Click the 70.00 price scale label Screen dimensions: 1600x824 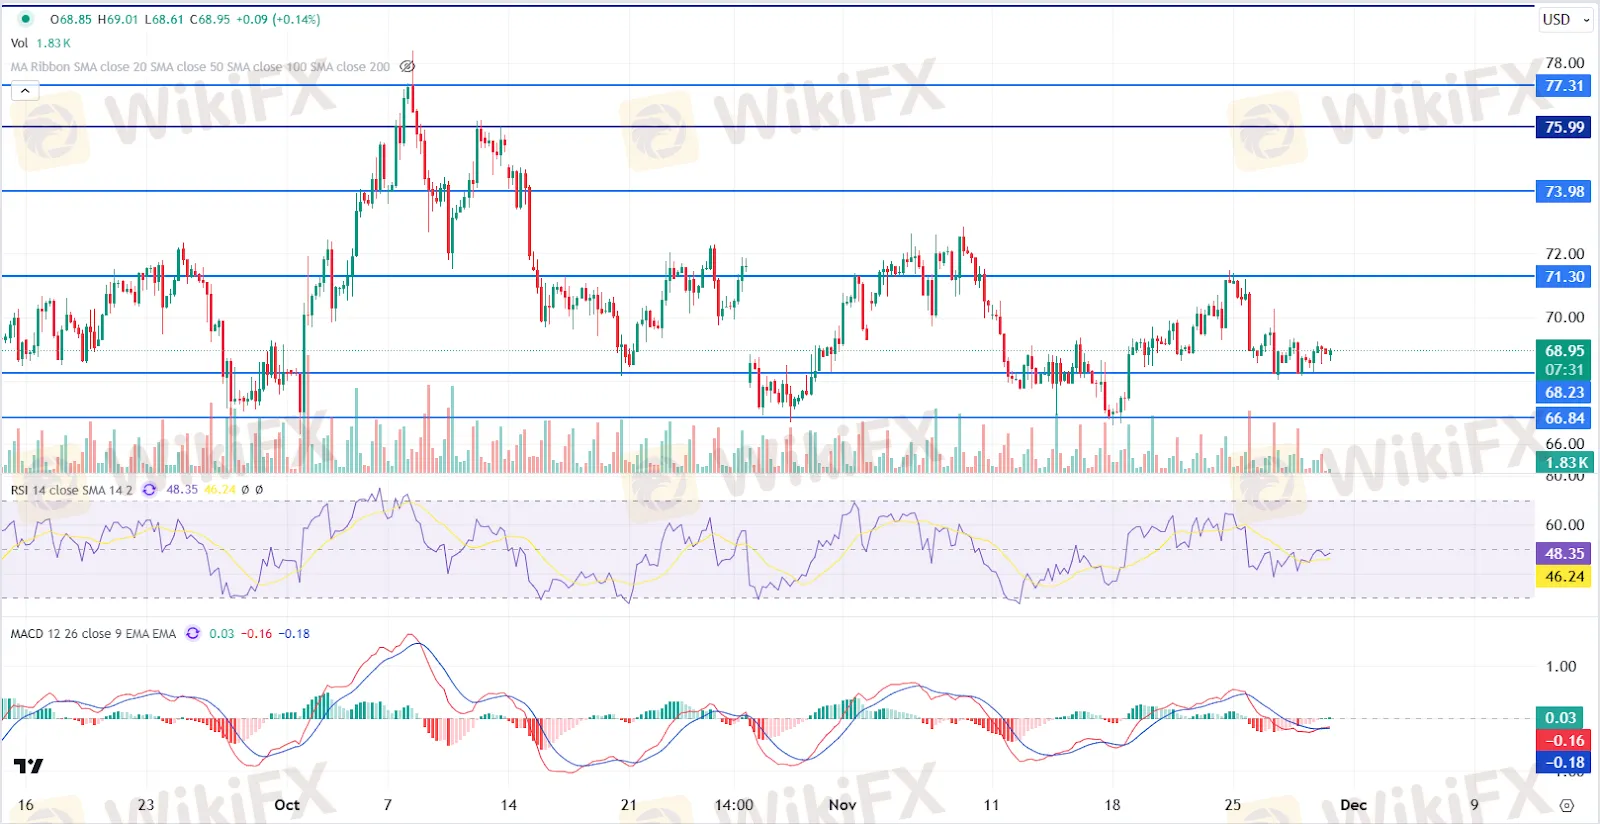(1565, 318)
